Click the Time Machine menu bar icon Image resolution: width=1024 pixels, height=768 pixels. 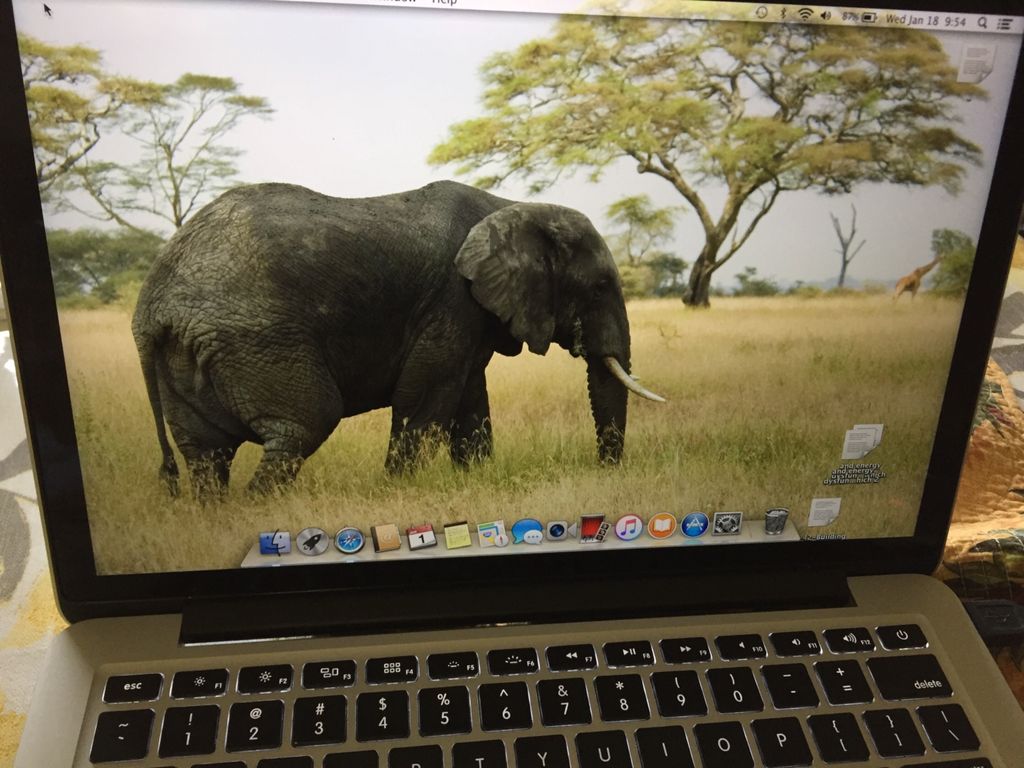(x=761, y=12)
